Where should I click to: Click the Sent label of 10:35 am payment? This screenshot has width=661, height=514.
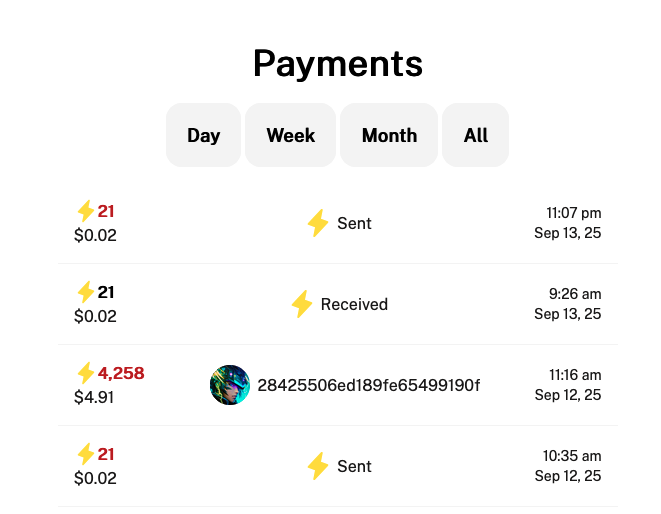point(354,466)
